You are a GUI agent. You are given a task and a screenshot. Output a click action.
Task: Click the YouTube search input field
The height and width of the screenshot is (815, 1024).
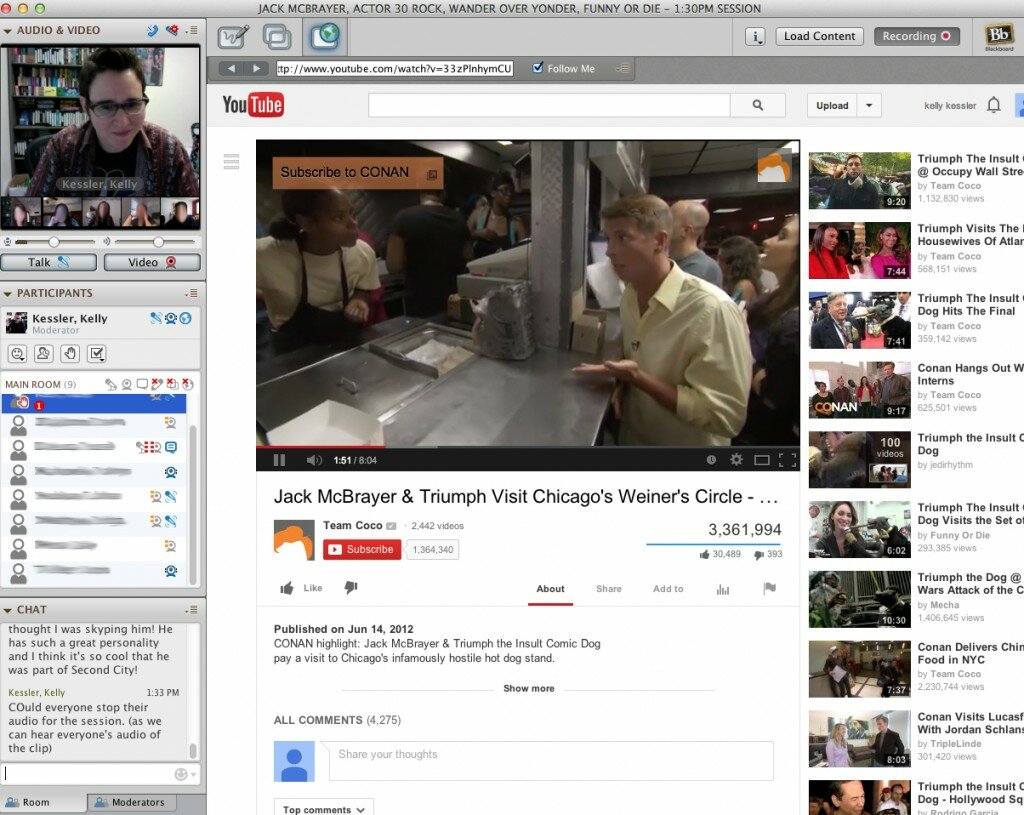pos(549,105)
